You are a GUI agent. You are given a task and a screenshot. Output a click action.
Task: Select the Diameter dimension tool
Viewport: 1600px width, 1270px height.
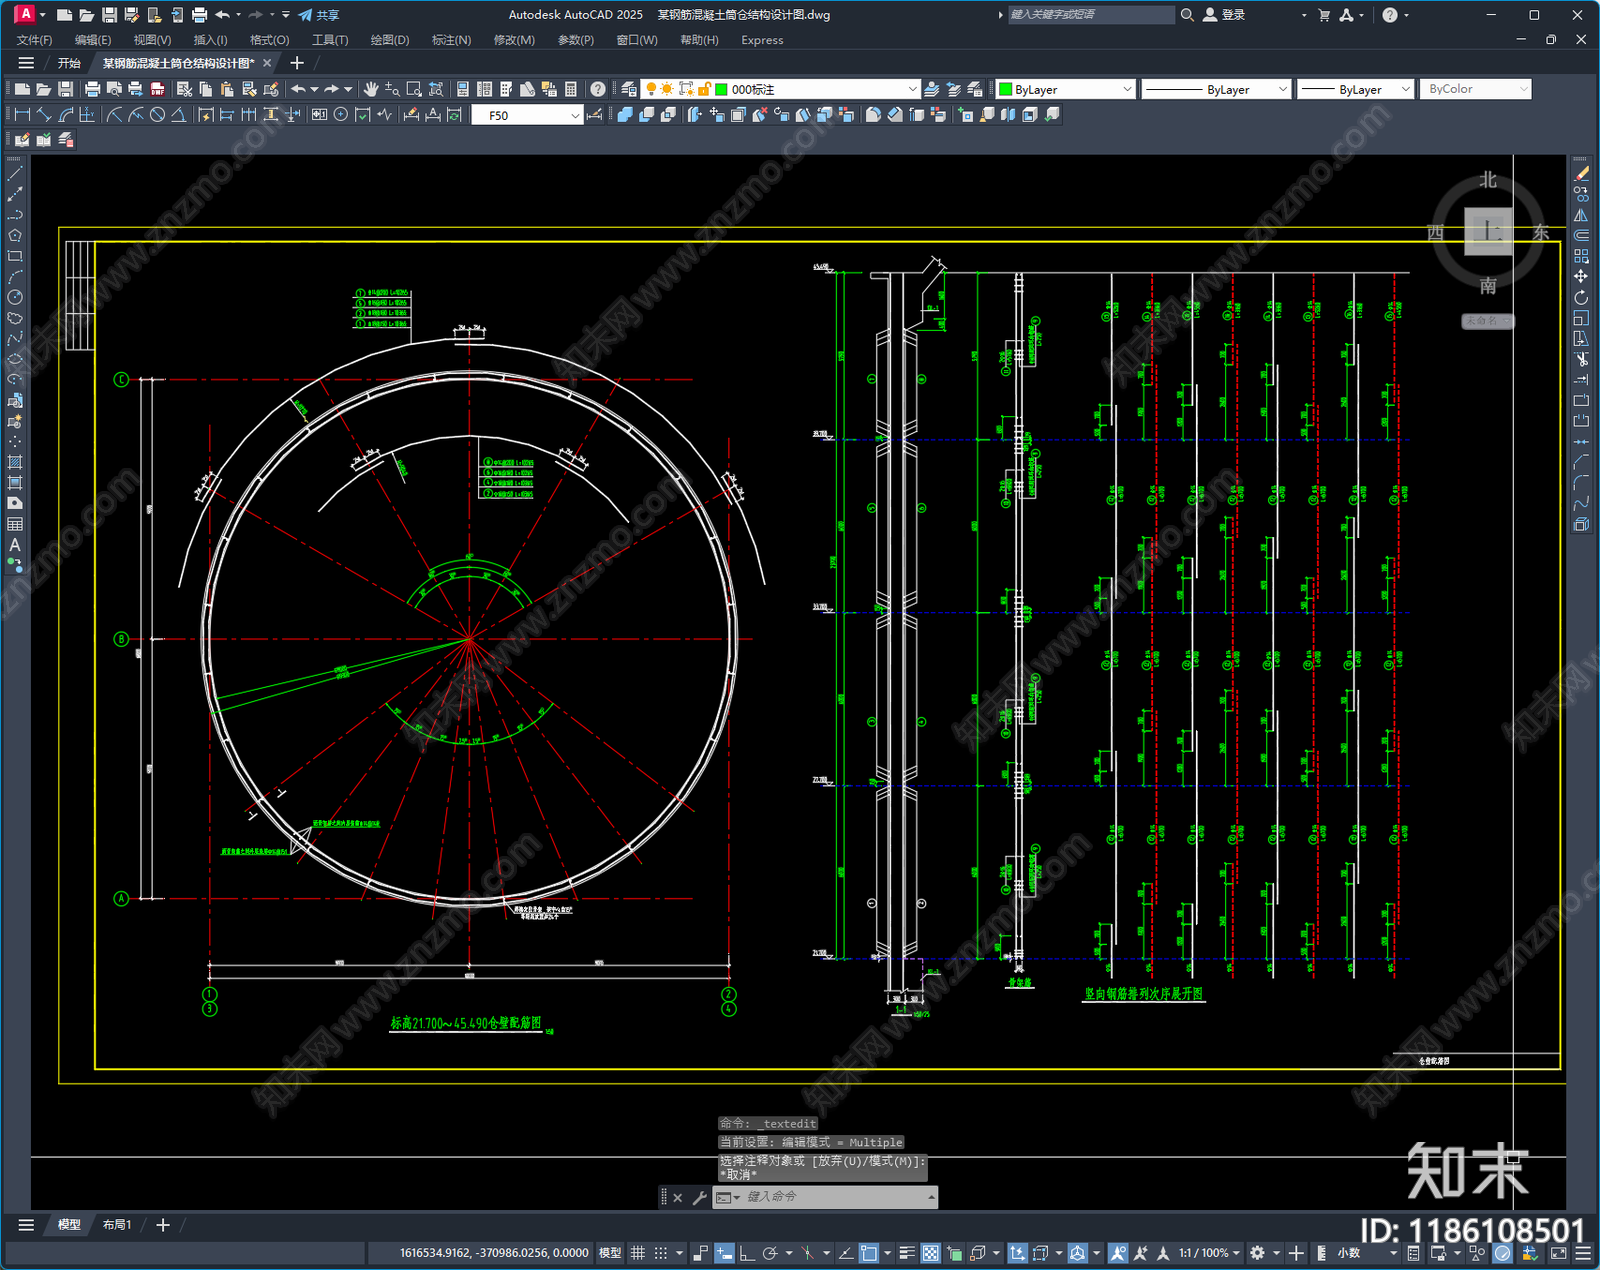[x=157, y=115]
